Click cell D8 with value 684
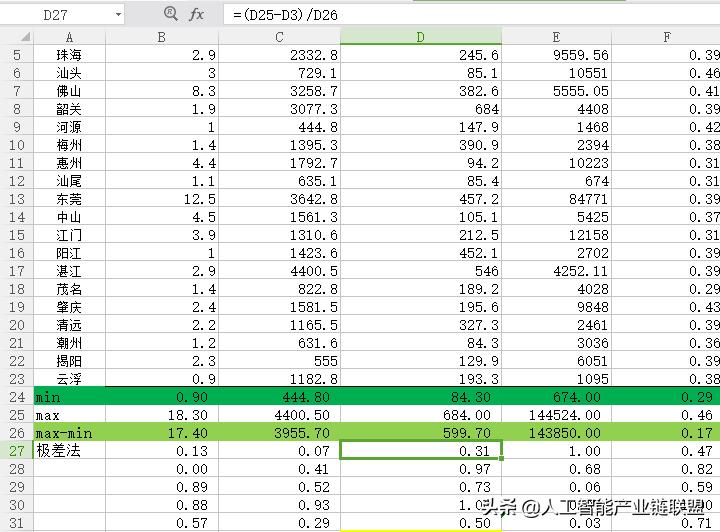The width and height of the screenshot is (720, 532). pos(421,109)
